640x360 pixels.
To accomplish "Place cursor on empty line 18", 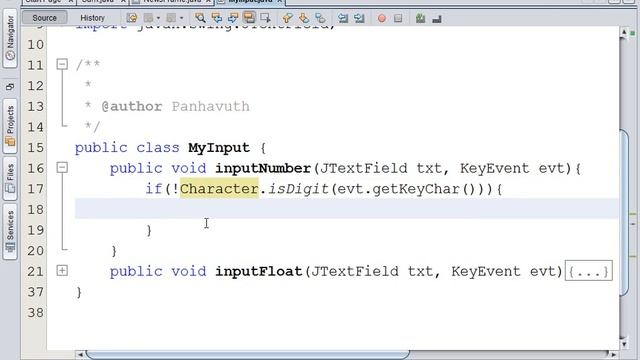I will tap(346, 209).
